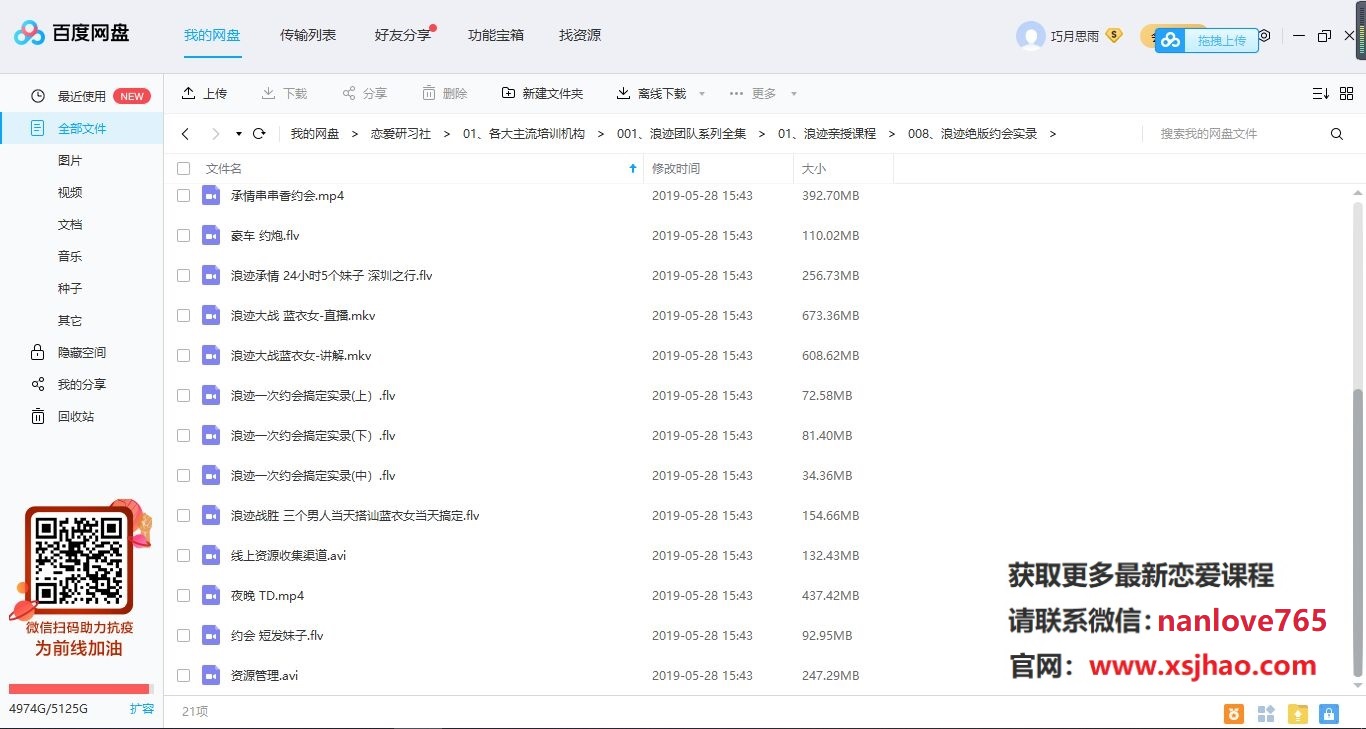Select checkbox for 浪迹大战蓝衣女-讲解.mkv
Image resolution: width=1366 pixels, height=729 pixels.
point(183,356)
